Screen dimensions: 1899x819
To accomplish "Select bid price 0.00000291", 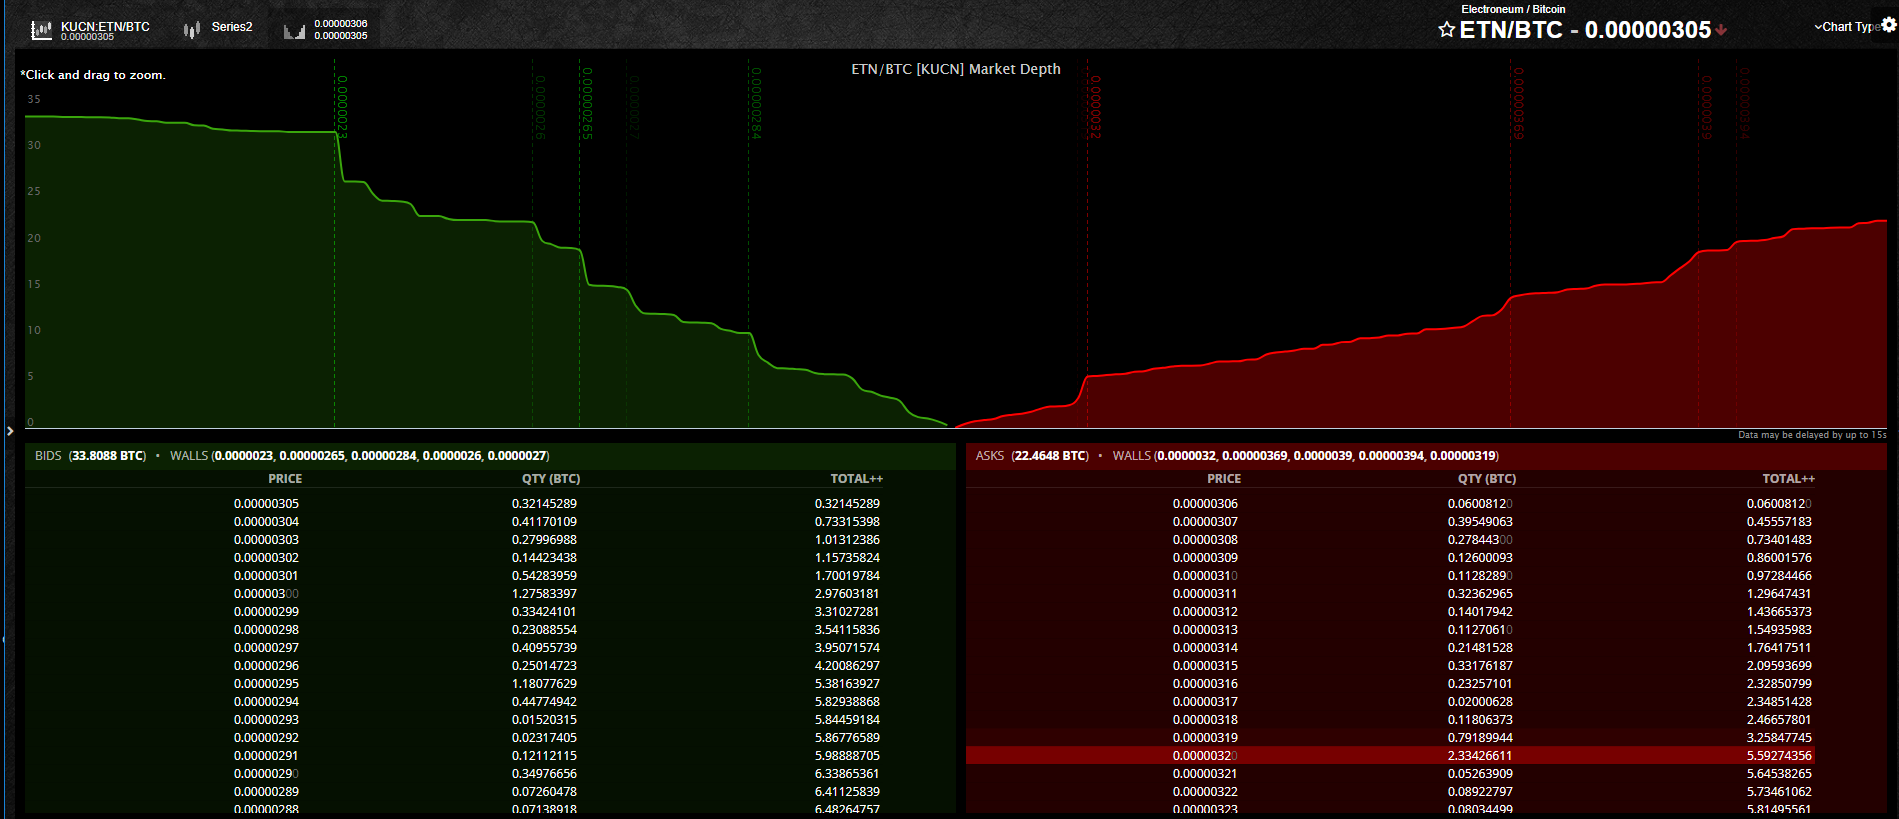I will [x=266, y=756].
